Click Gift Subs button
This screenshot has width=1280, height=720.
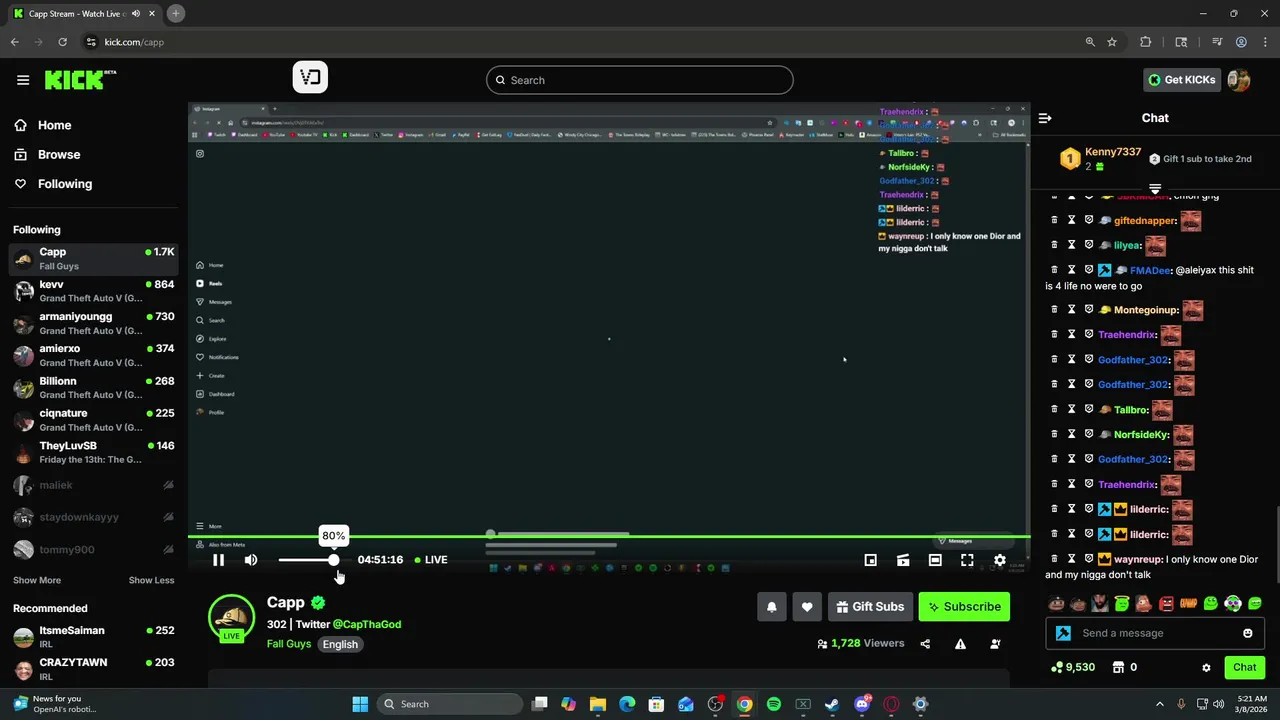[870, 607]
